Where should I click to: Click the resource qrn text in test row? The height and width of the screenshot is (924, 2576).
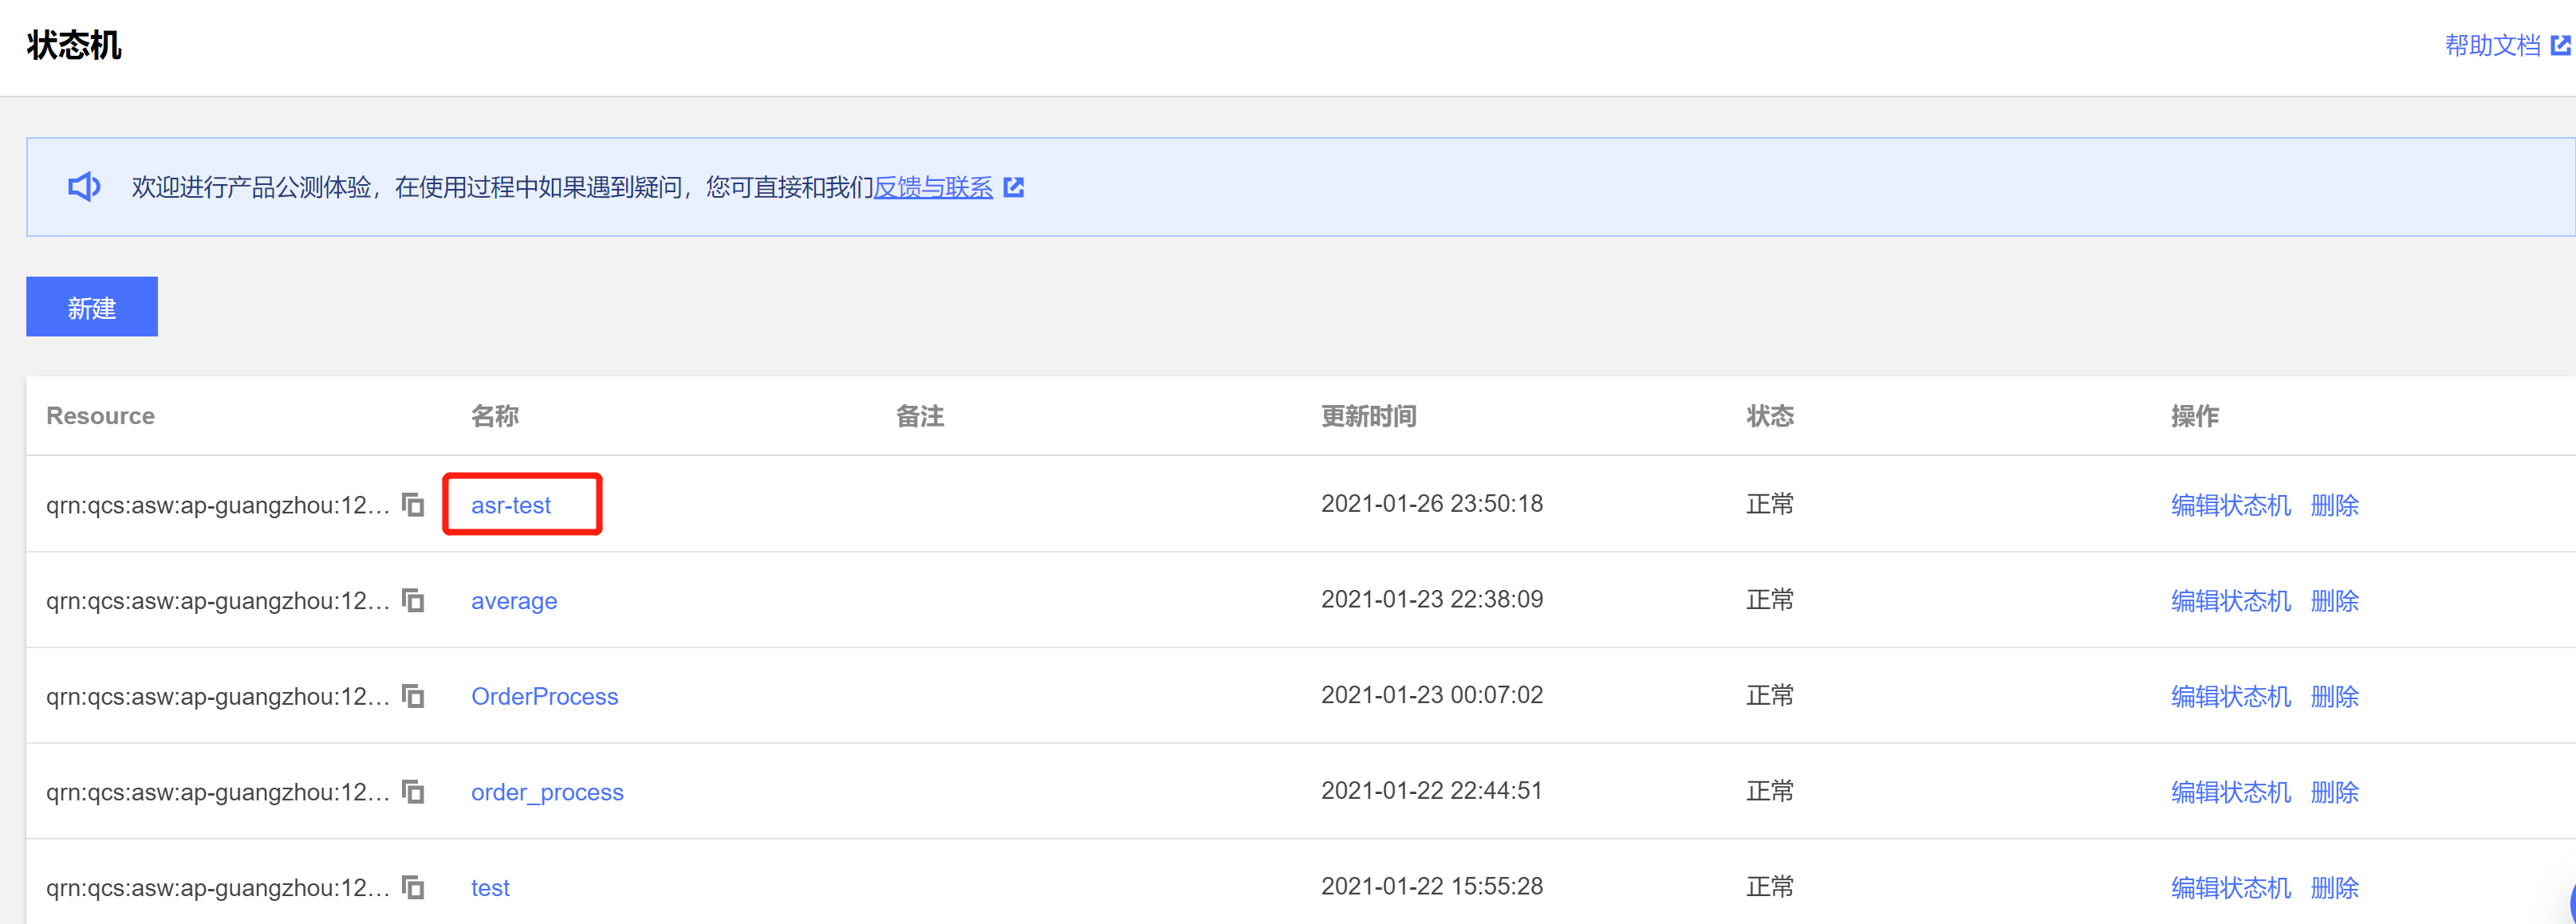218,888
